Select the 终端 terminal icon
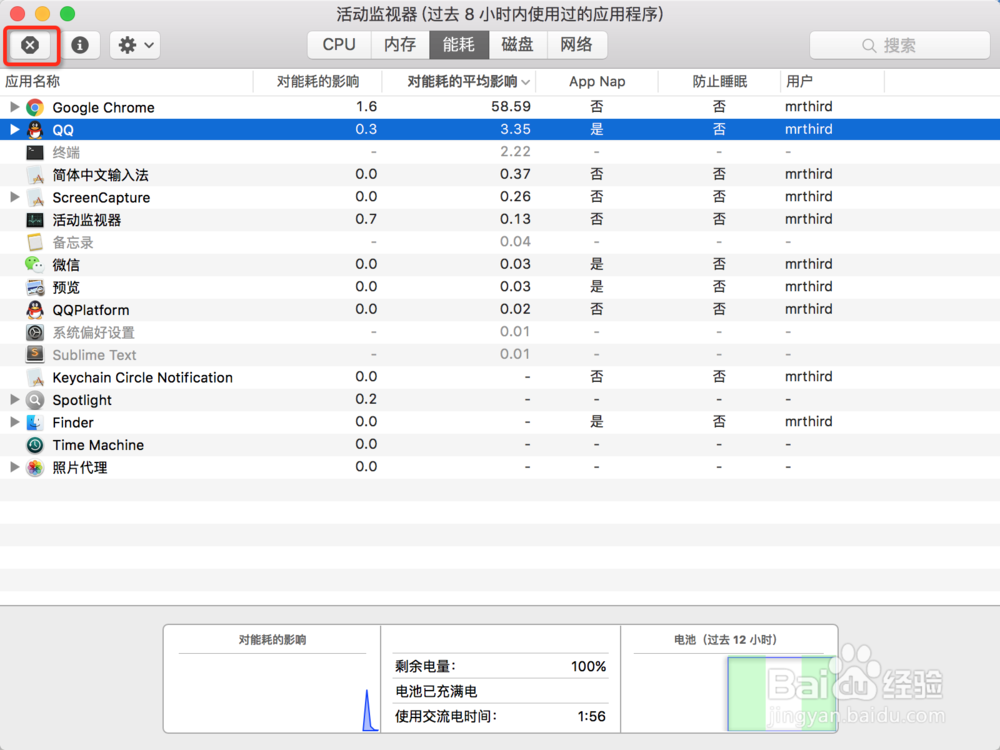 [x=34, y=152]
